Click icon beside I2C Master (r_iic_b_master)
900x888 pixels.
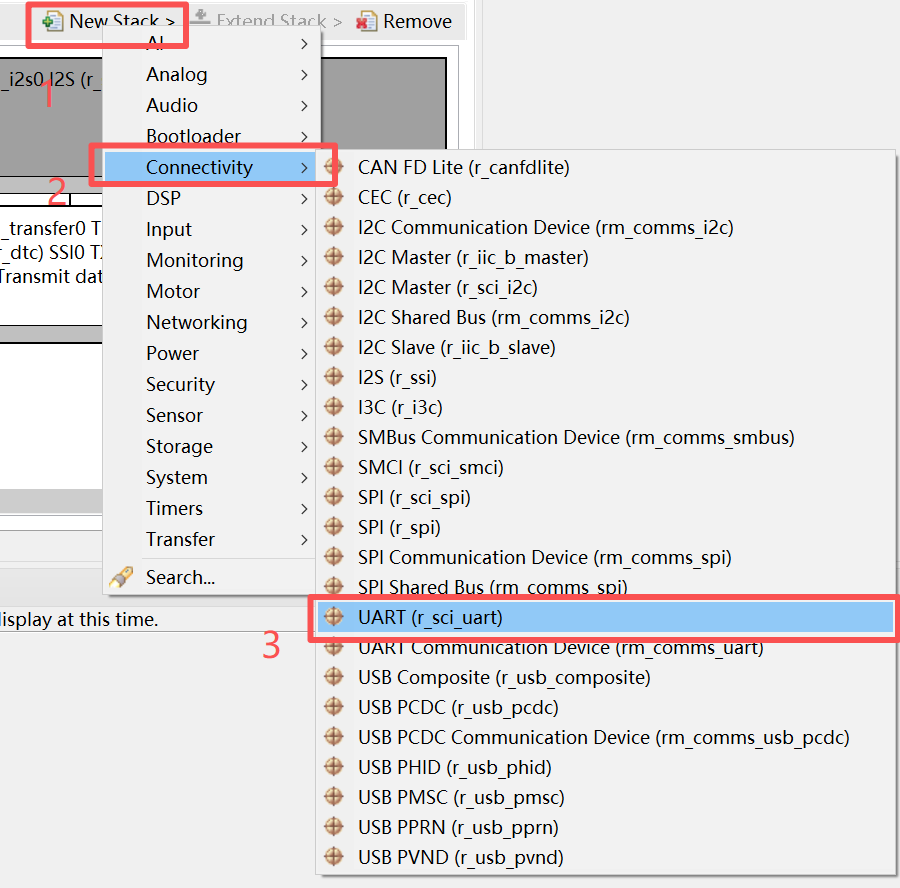tap(333, 257)
